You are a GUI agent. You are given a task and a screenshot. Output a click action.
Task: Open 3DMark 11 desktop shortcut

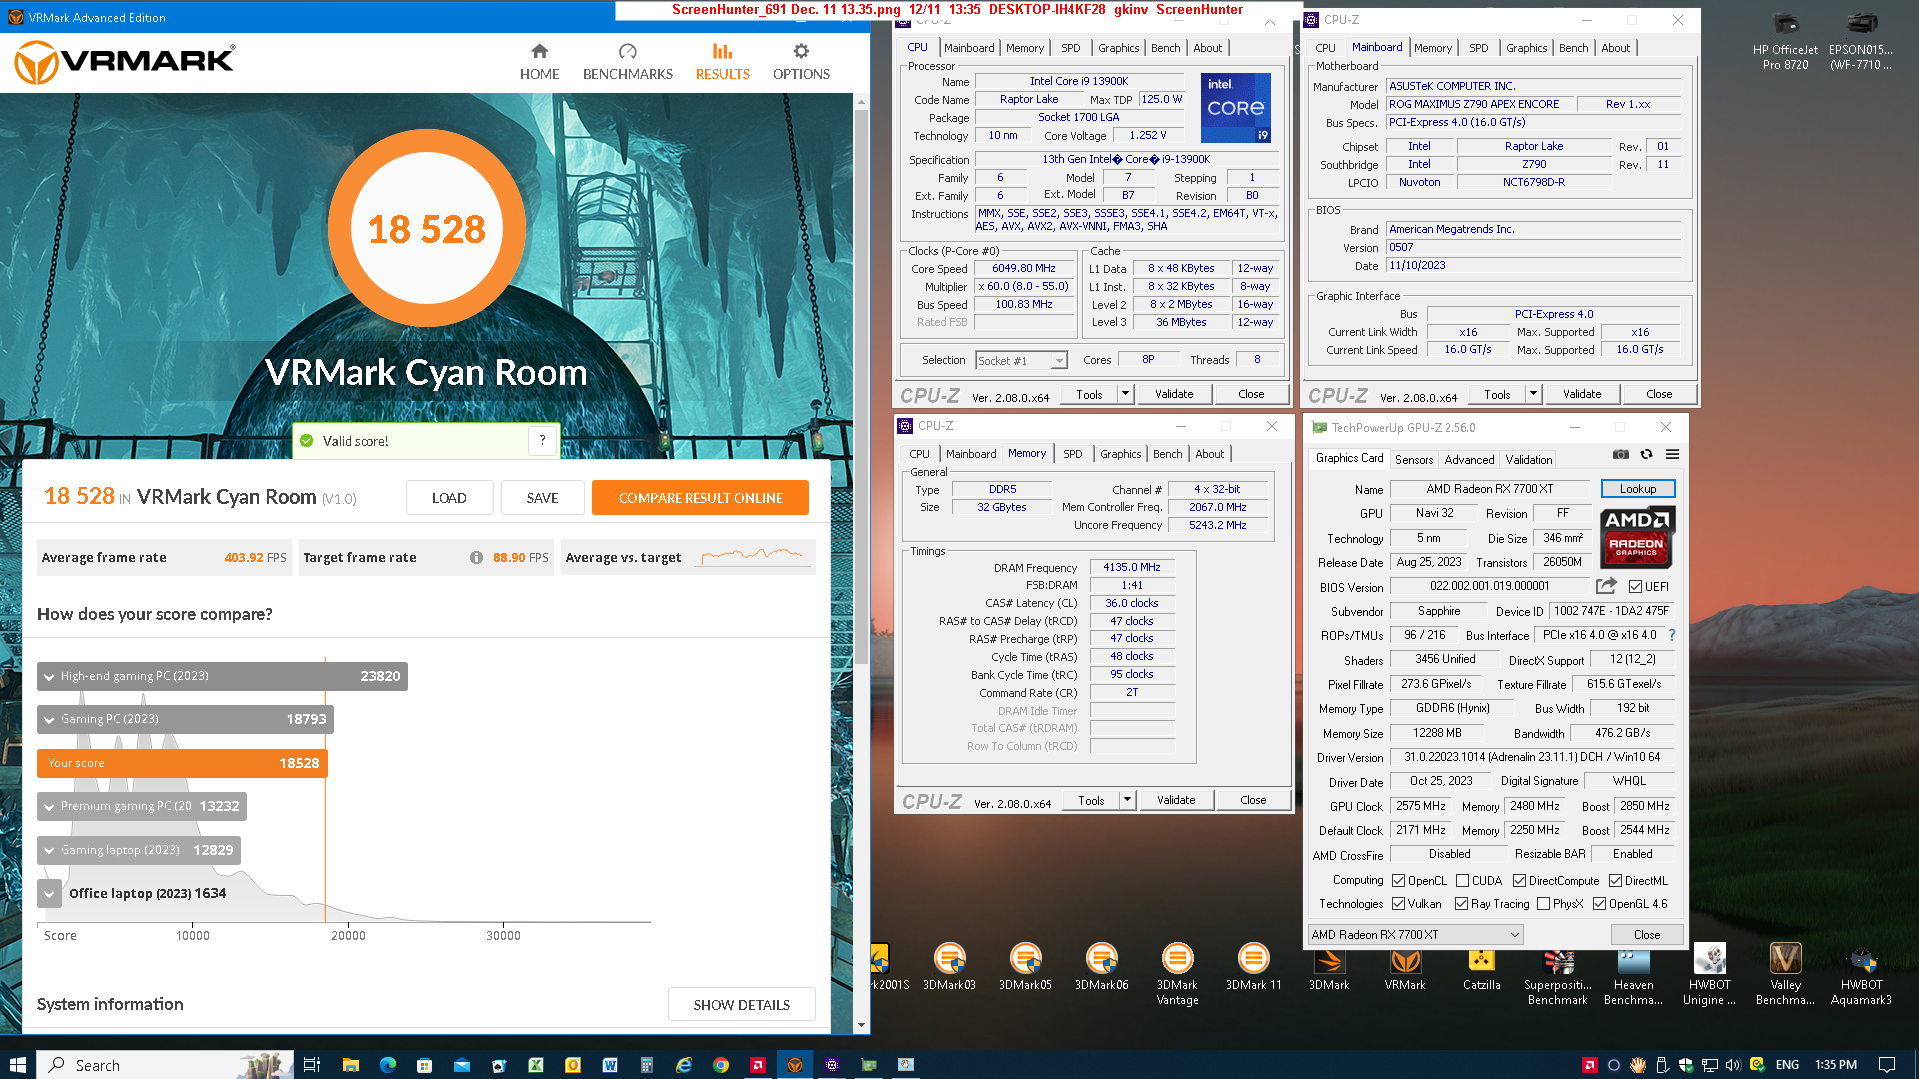1253,967
